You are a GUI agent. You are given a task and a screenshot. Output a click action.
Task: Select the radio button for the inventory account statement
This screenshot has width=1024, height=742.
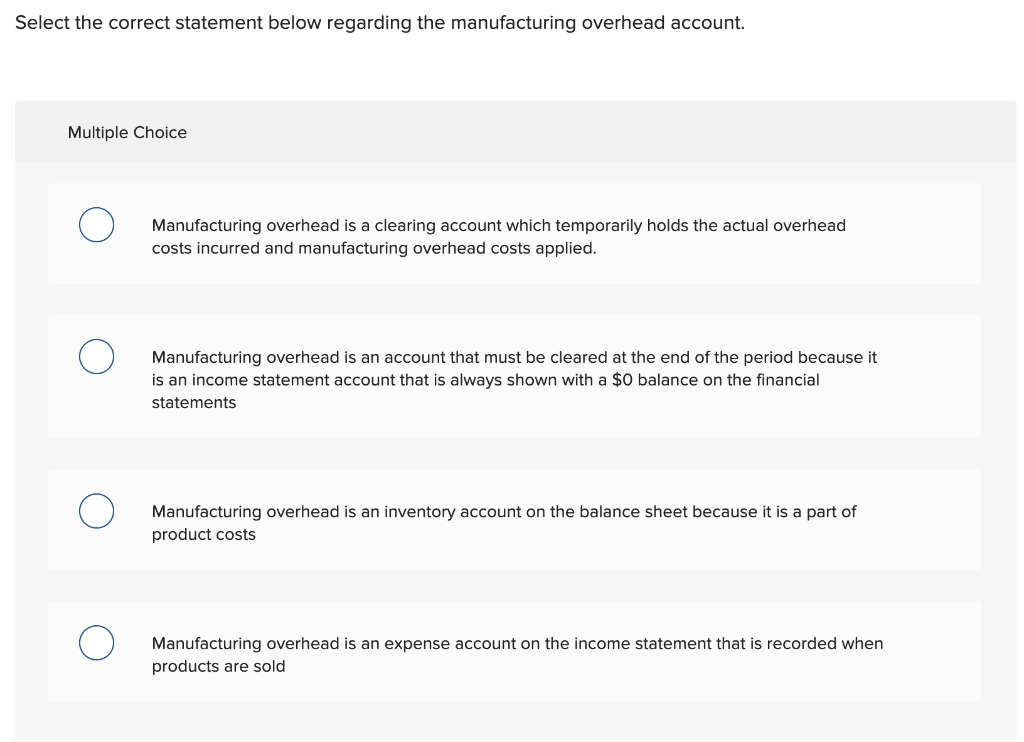click(x=96, y=510)
